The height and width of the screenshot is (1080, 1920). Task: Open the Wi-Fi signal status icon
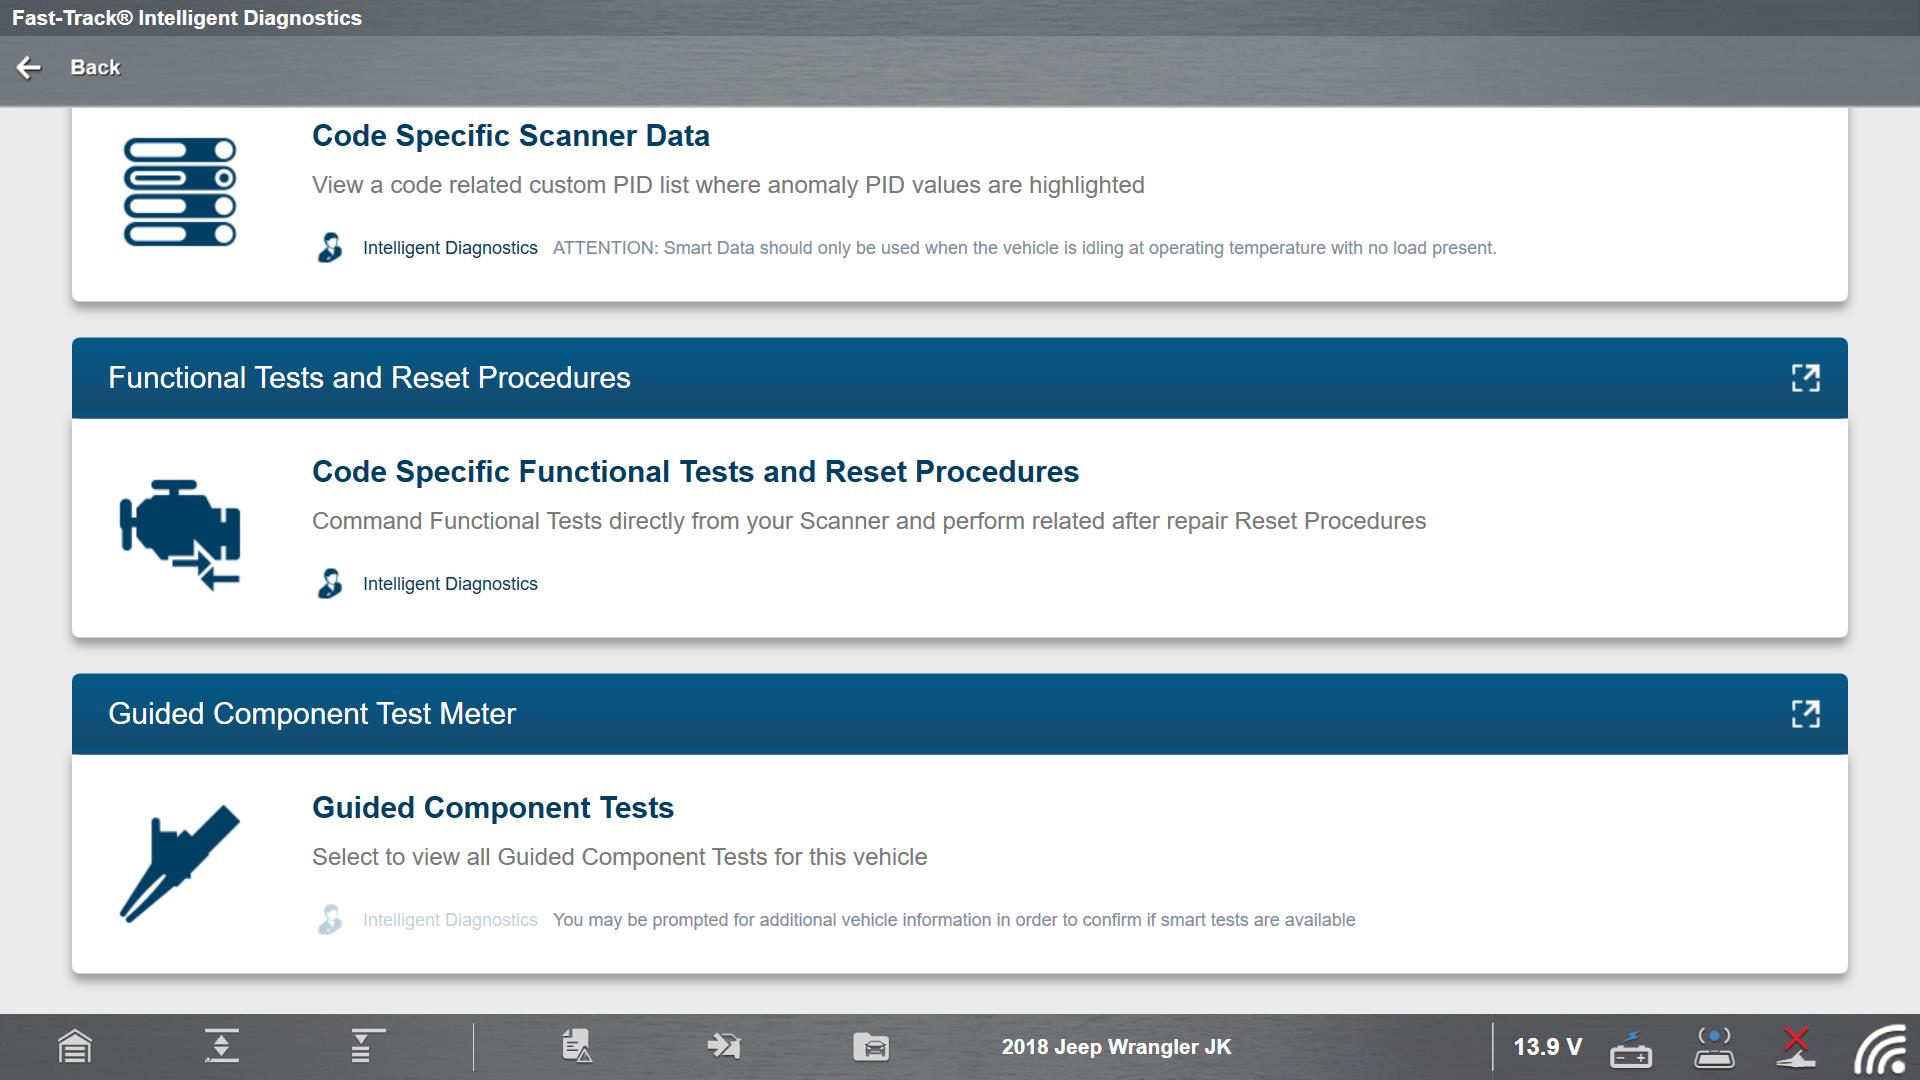pos(1880,1048)
